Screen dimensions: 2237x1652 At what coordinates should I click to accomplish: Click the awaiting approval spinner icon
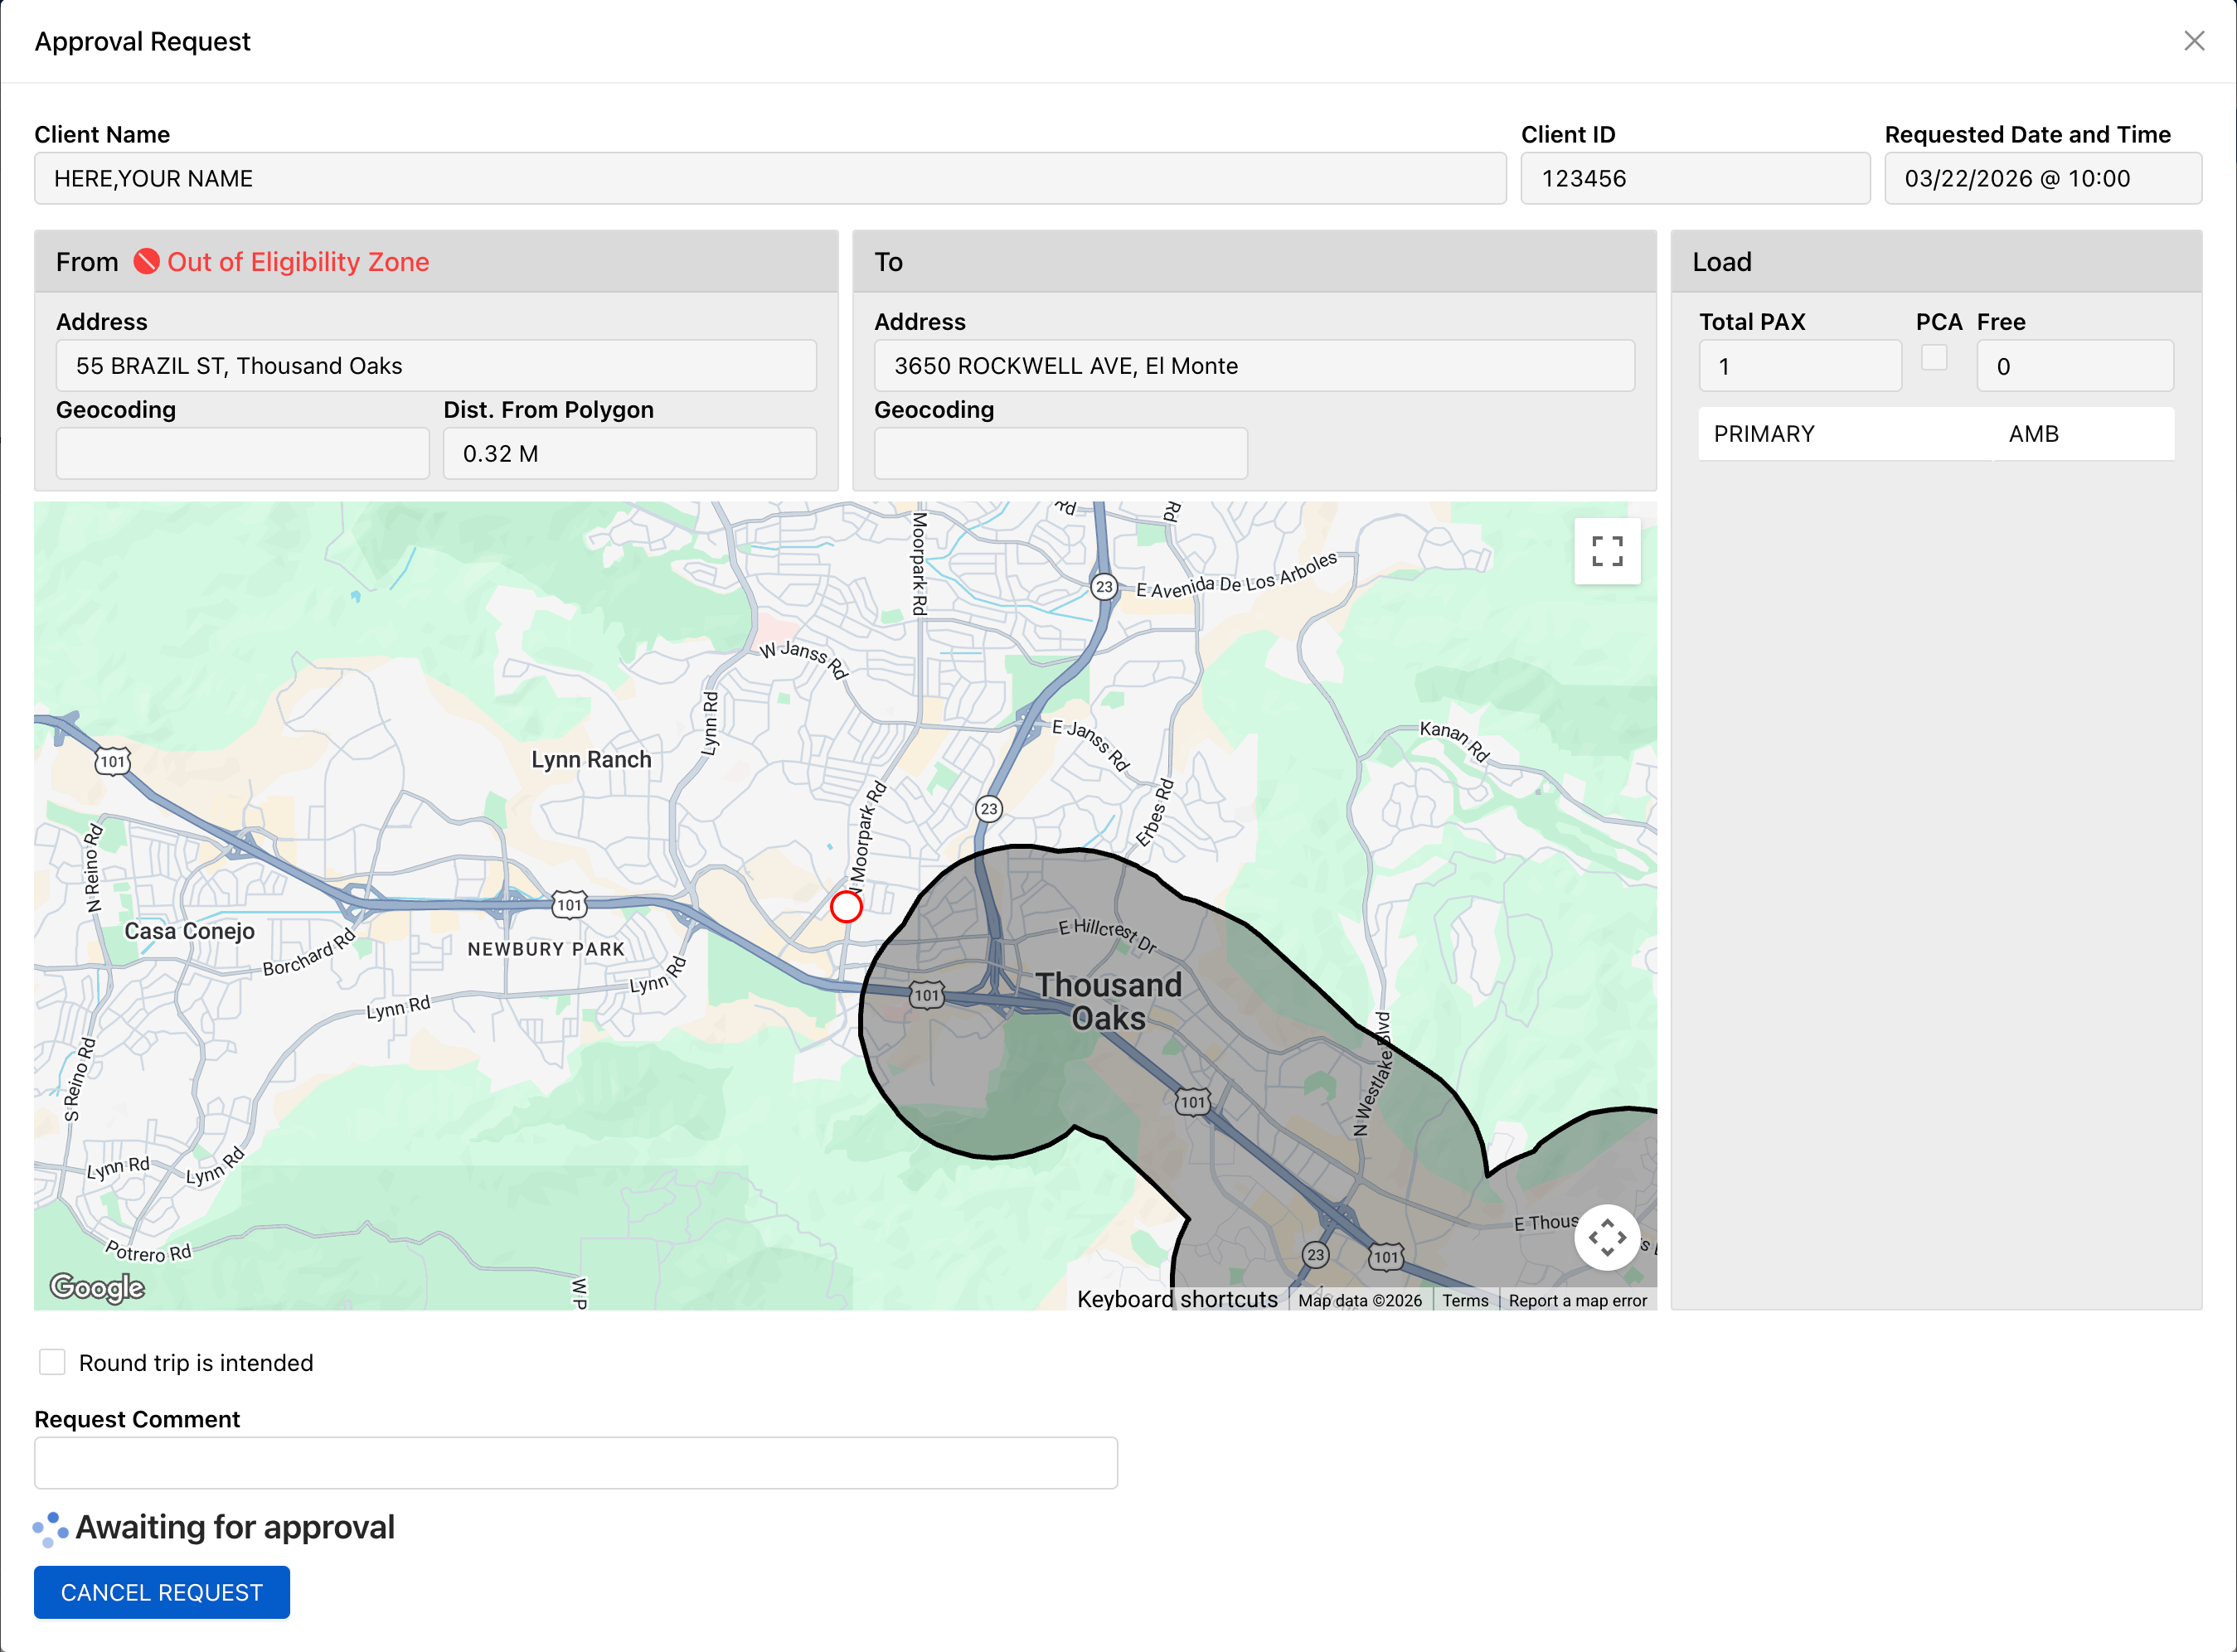tap(50, 1529)
